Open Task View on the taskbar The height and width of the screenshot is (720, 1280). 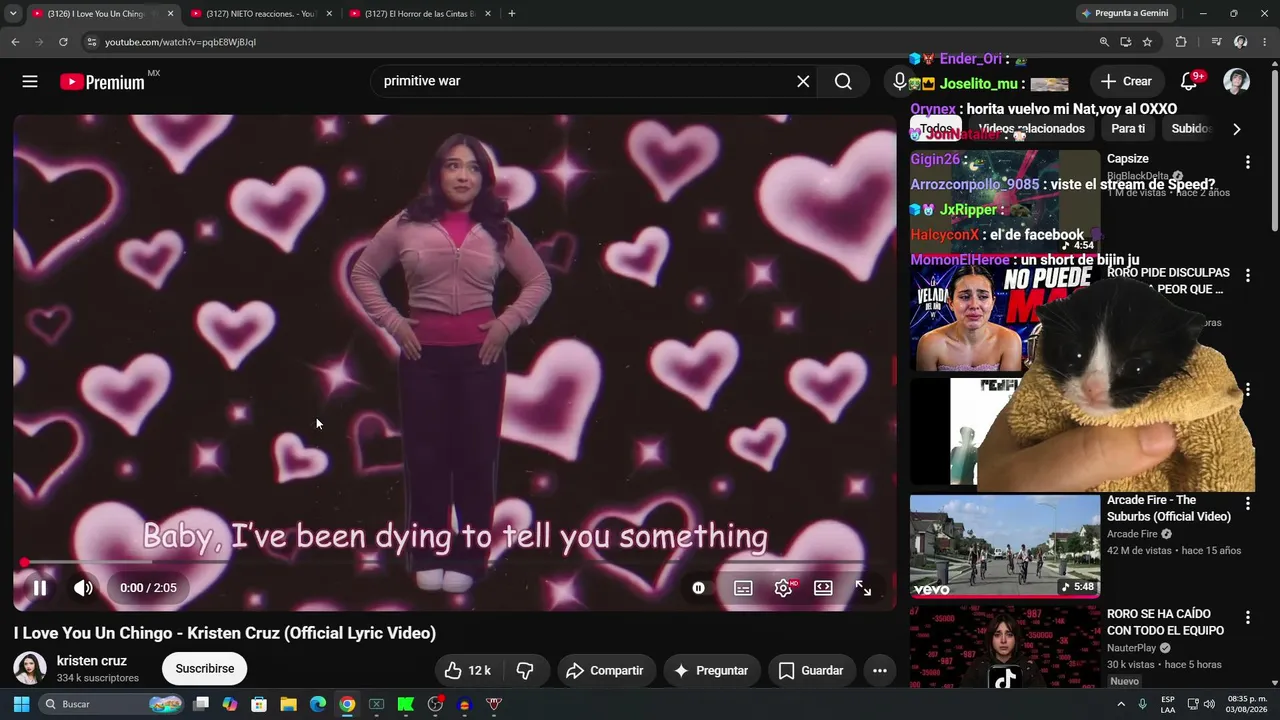click(x=201, y=704)
